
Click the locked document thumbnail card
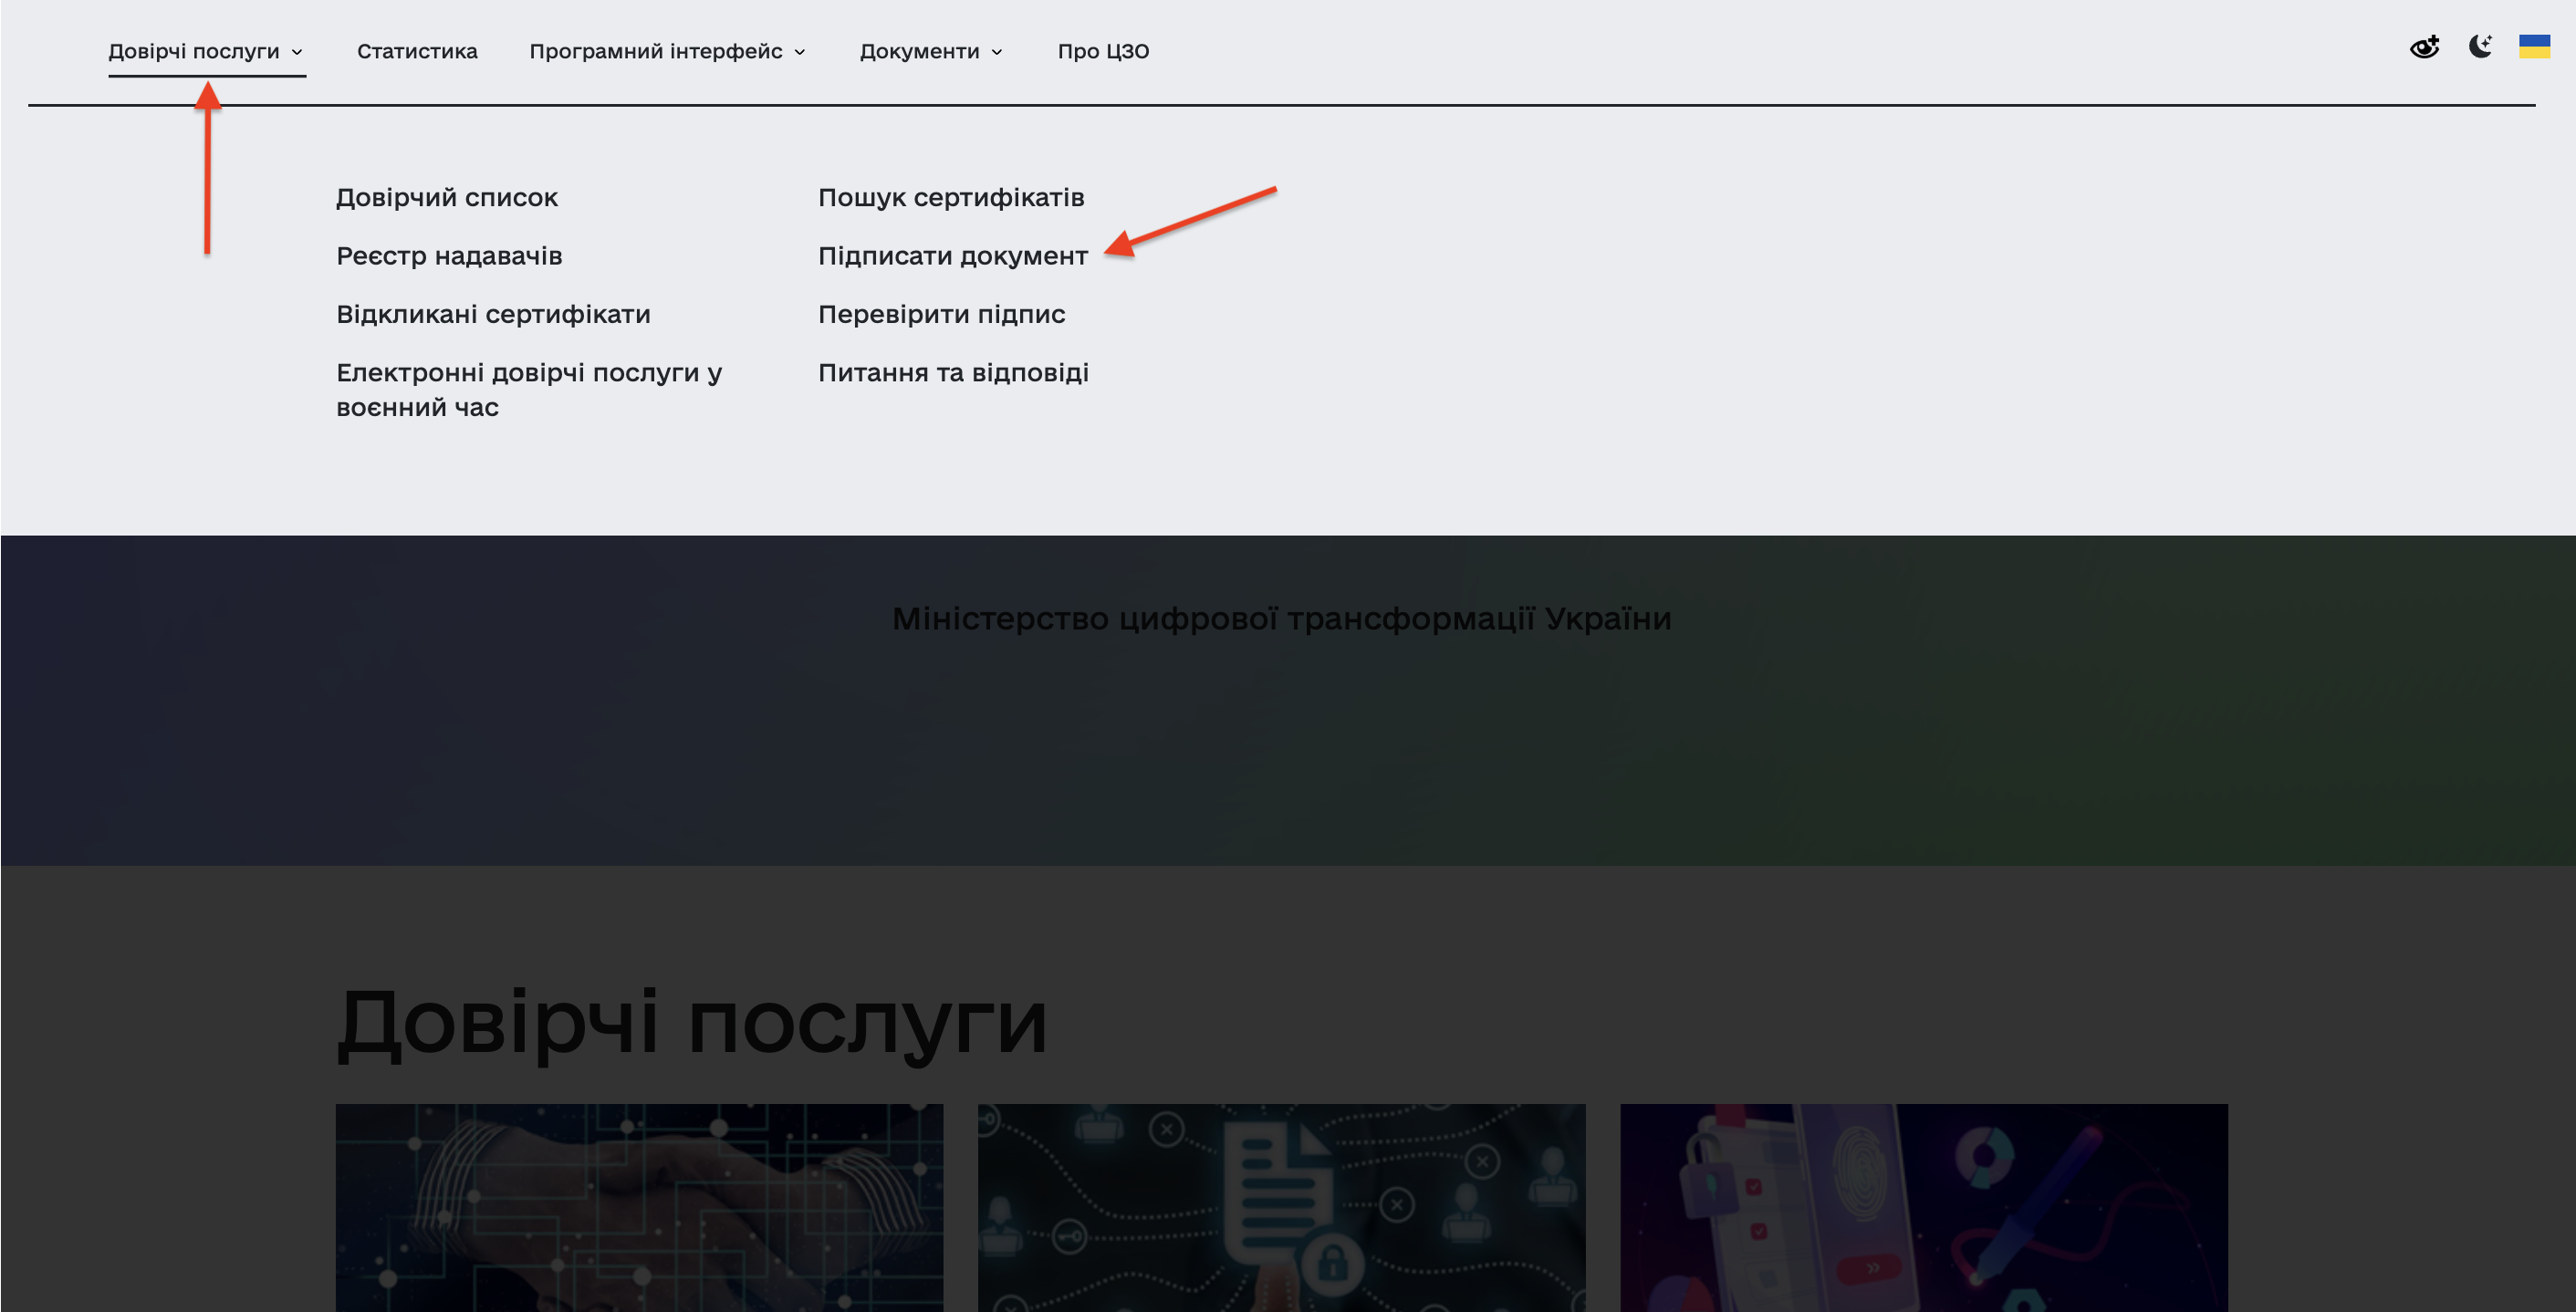pyautogui.click(x=1281, y=1206)
